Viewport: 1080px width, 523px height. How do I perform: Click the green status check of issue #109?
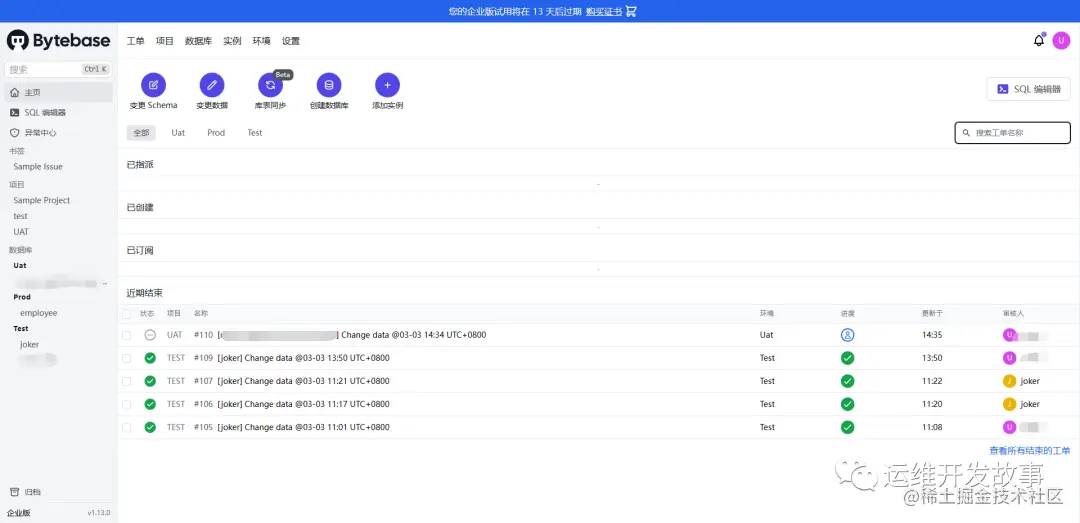coord(150,358)
